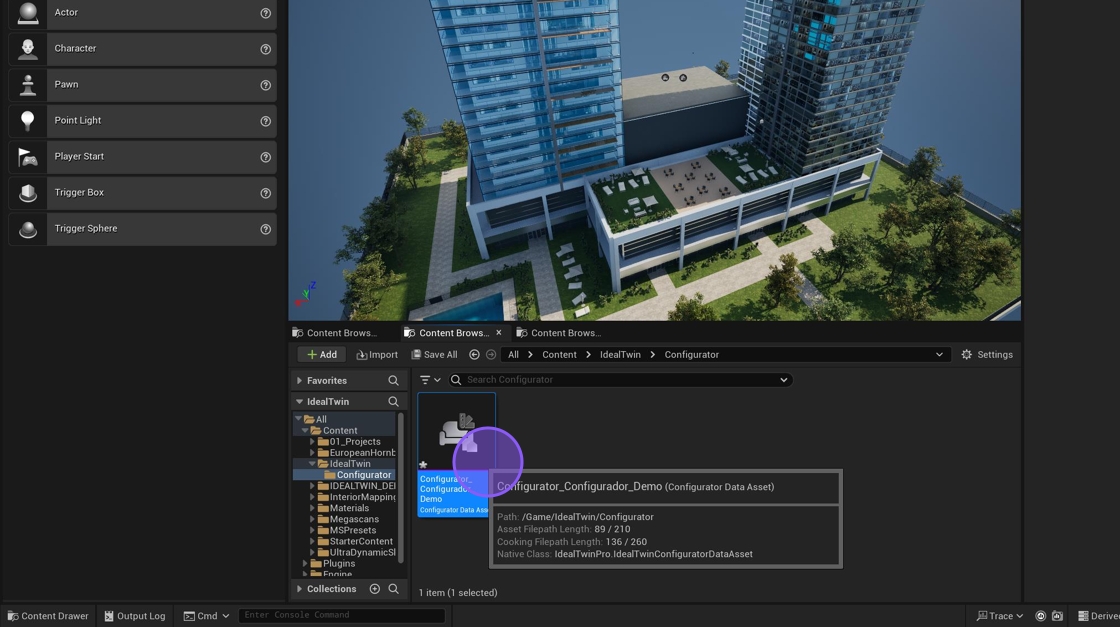Screen dimensions: 1120x627
Task: Open help for the Point Light actor
Action: (265, 121)
